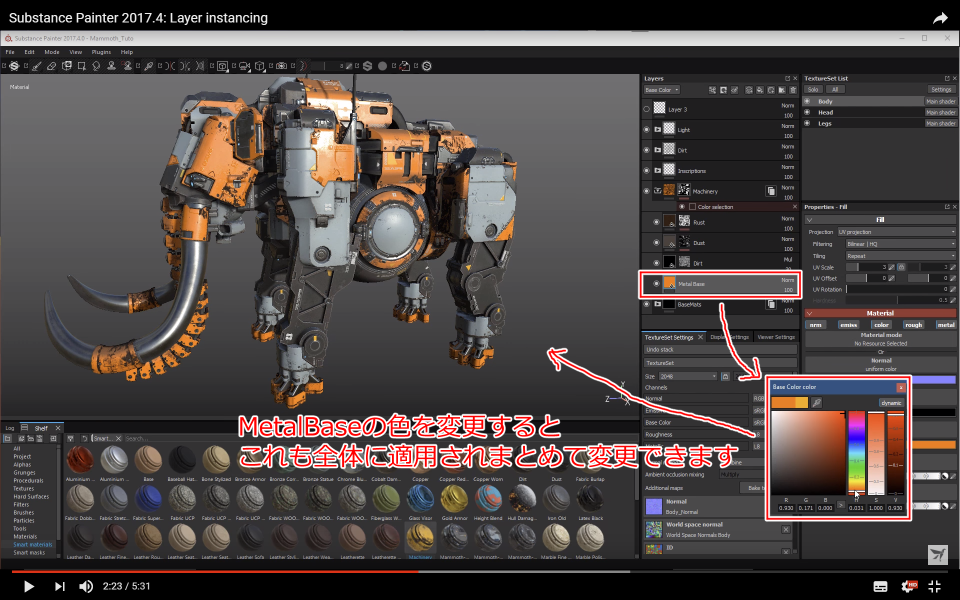The width and height of the screenshot is (960, 600).
Task: Select the Projection tool
Action: point(67,66)
